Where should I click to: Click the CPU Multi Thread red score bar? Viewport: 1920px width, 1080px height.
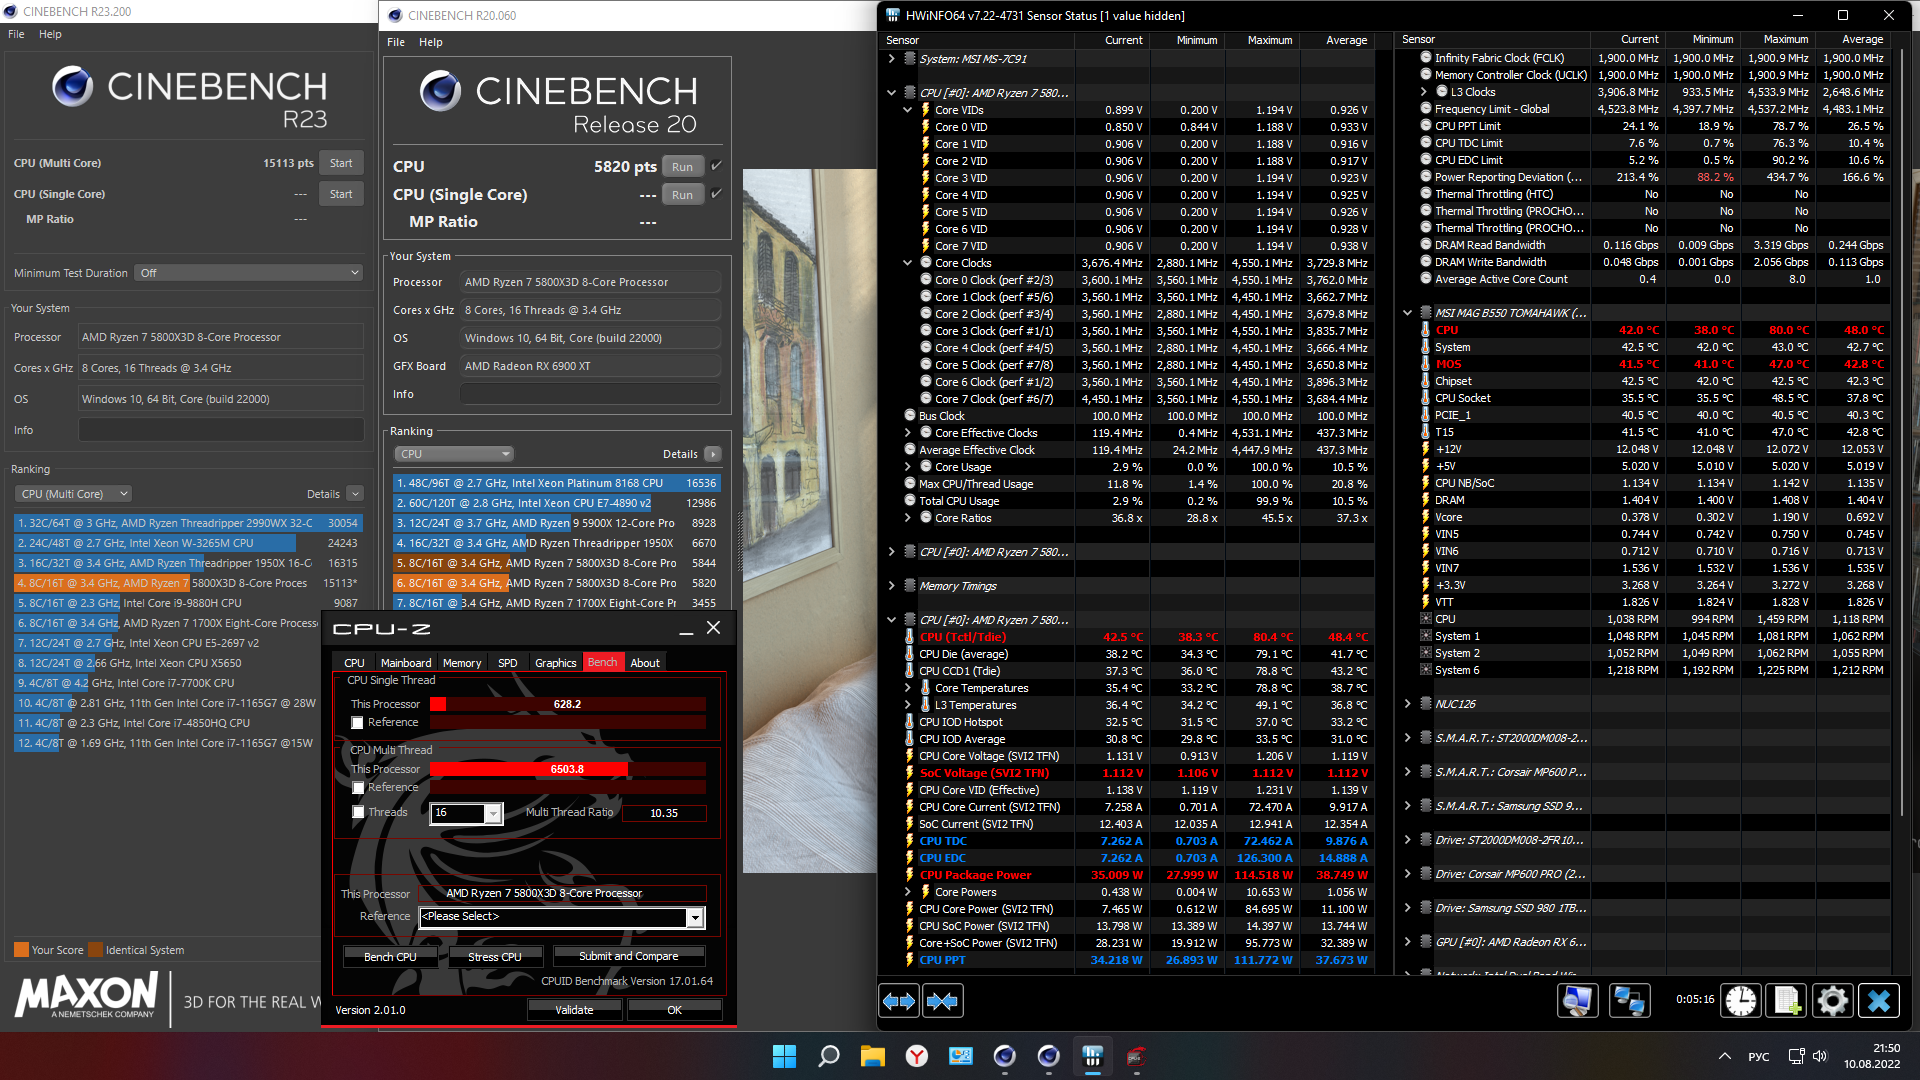tap(530, 769)
